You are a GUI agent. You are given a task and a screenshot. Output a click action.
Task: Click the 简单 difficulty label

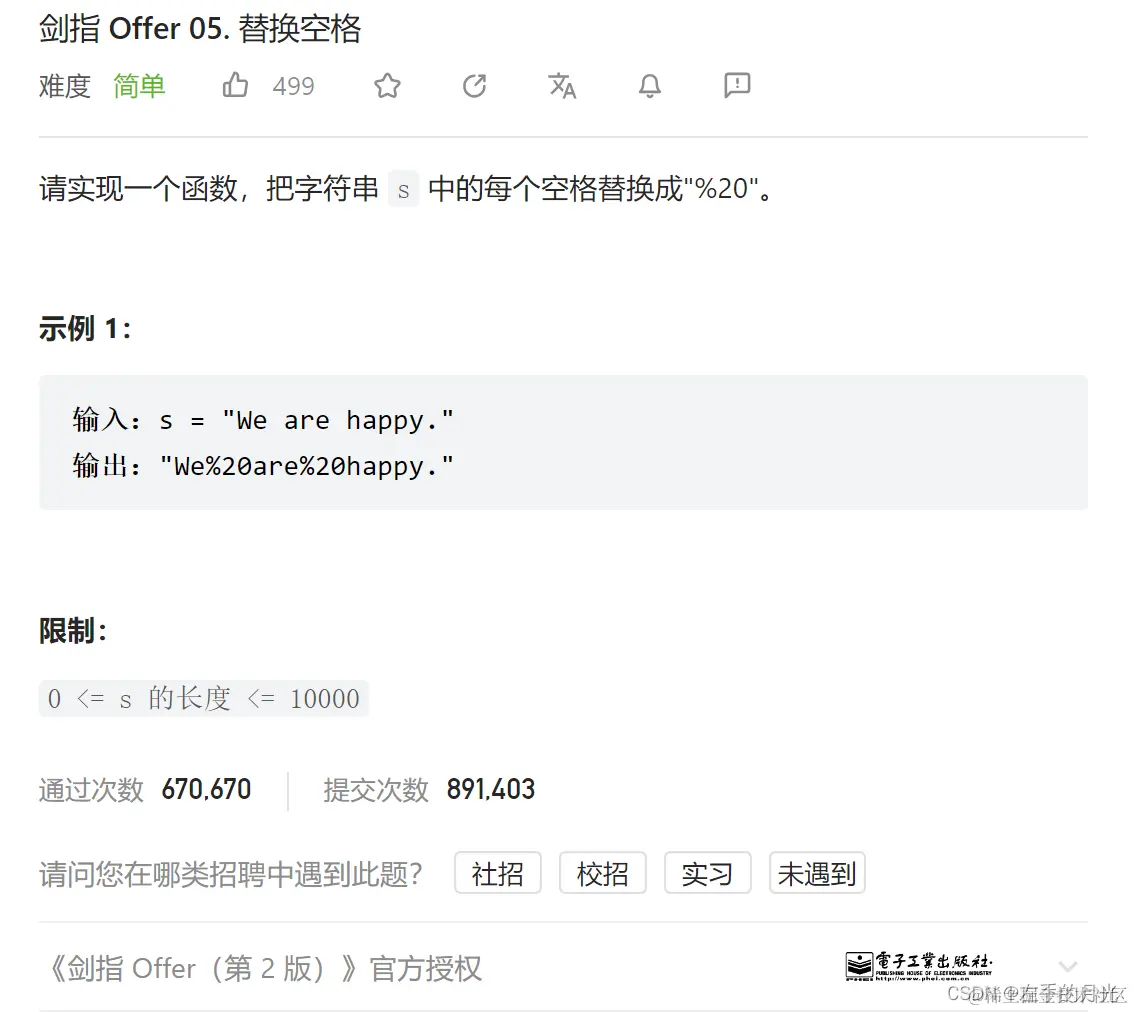[x=139, y=86]
